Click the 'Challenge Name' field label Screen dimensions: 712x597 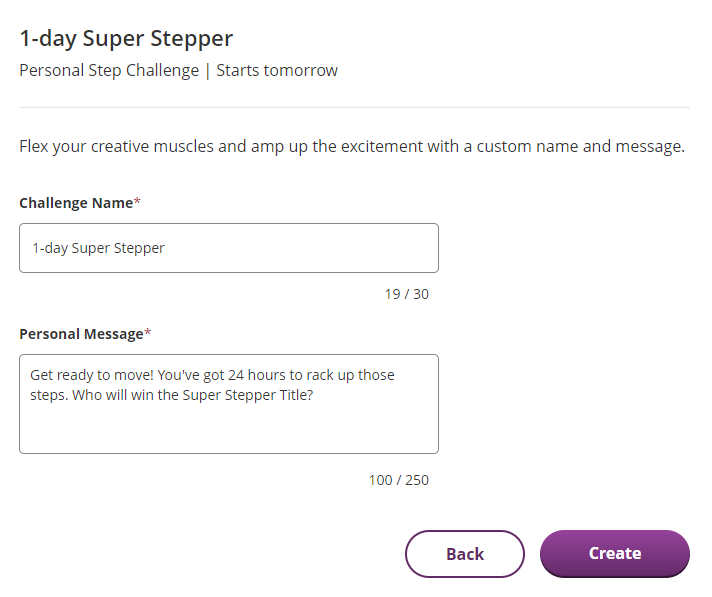tap(76, 203)
